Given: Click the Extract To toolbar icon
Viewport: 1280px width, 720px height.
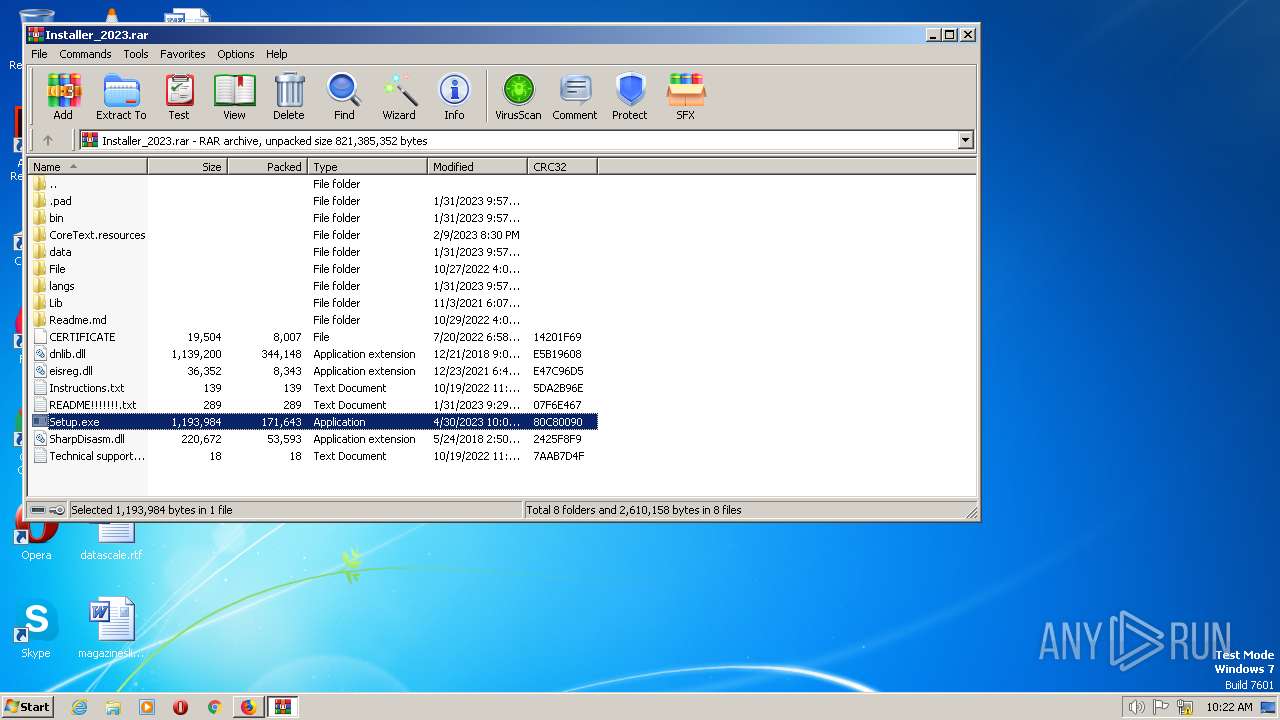Looking at the screenshot, I should (x=121, y=97).
